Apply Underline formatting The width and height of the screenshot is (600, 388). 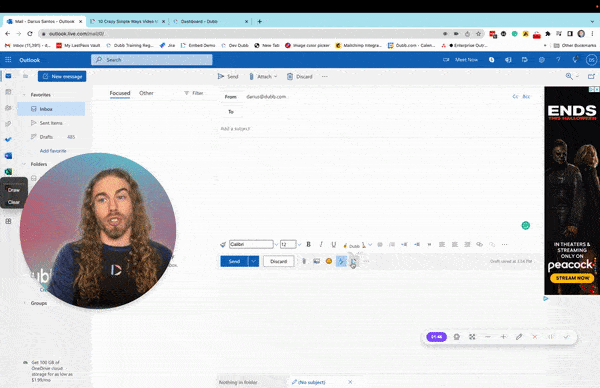[x=334, y=244]
